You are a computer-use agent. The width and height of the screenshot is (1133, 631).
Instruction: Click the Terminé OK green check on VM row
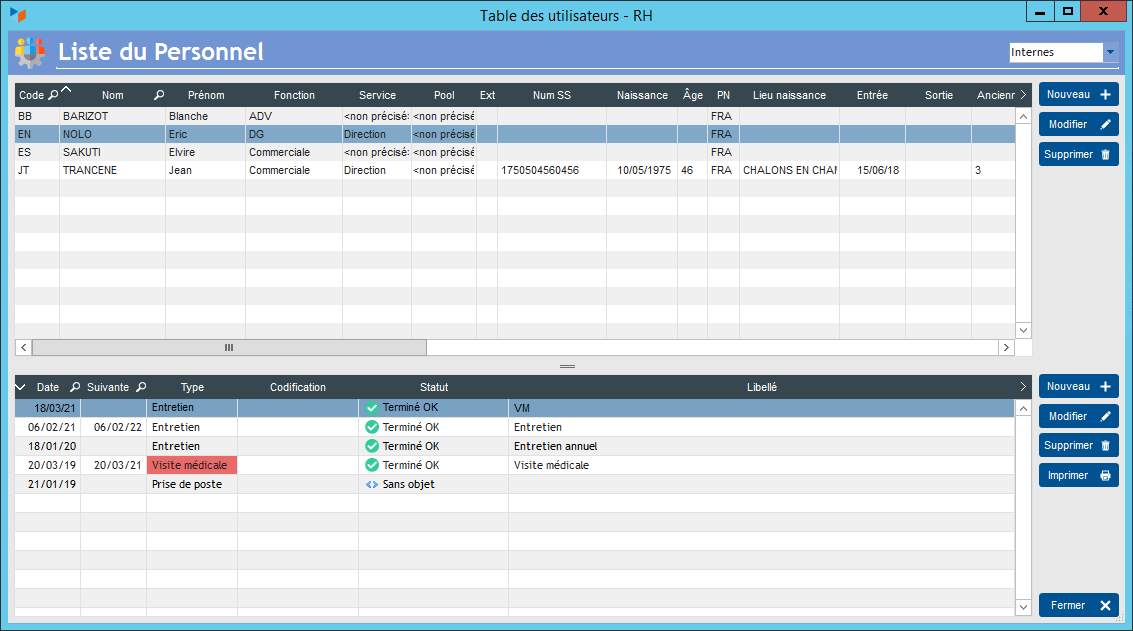pos(372,408)
